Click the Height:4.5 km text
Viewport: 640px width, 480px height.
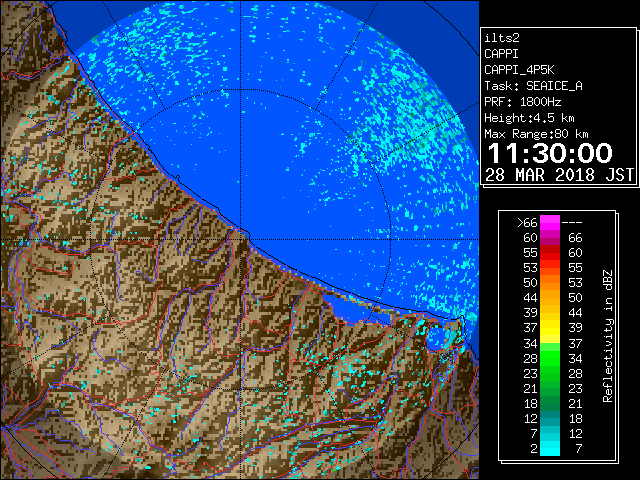[529, 118]
